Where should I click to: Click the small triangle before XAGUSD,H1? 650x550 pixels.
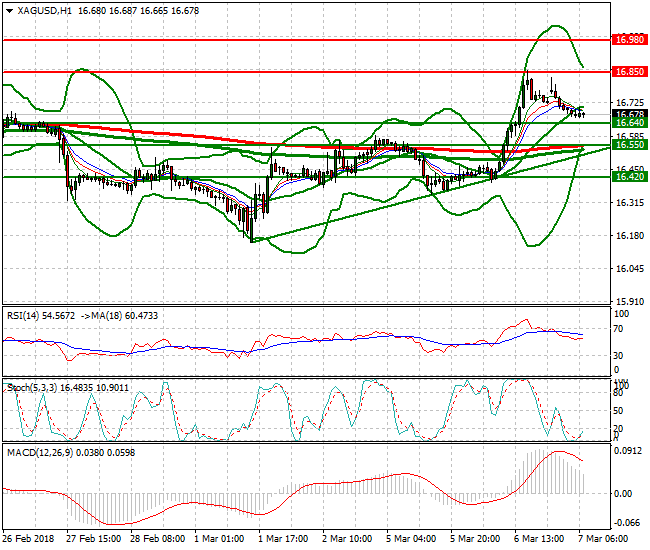pos(9,10)
